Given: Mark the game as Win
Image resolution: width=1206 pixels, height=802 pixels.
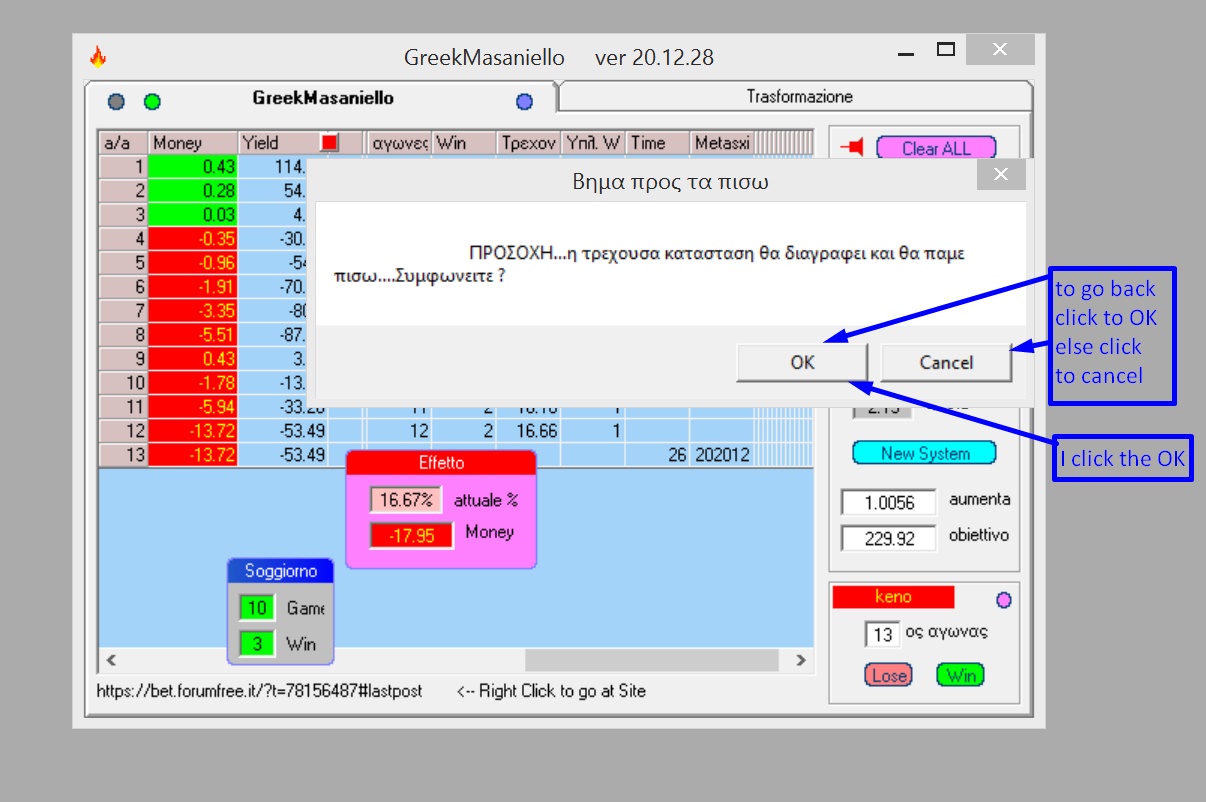Looking at the screenshot, I should point(961,675).
